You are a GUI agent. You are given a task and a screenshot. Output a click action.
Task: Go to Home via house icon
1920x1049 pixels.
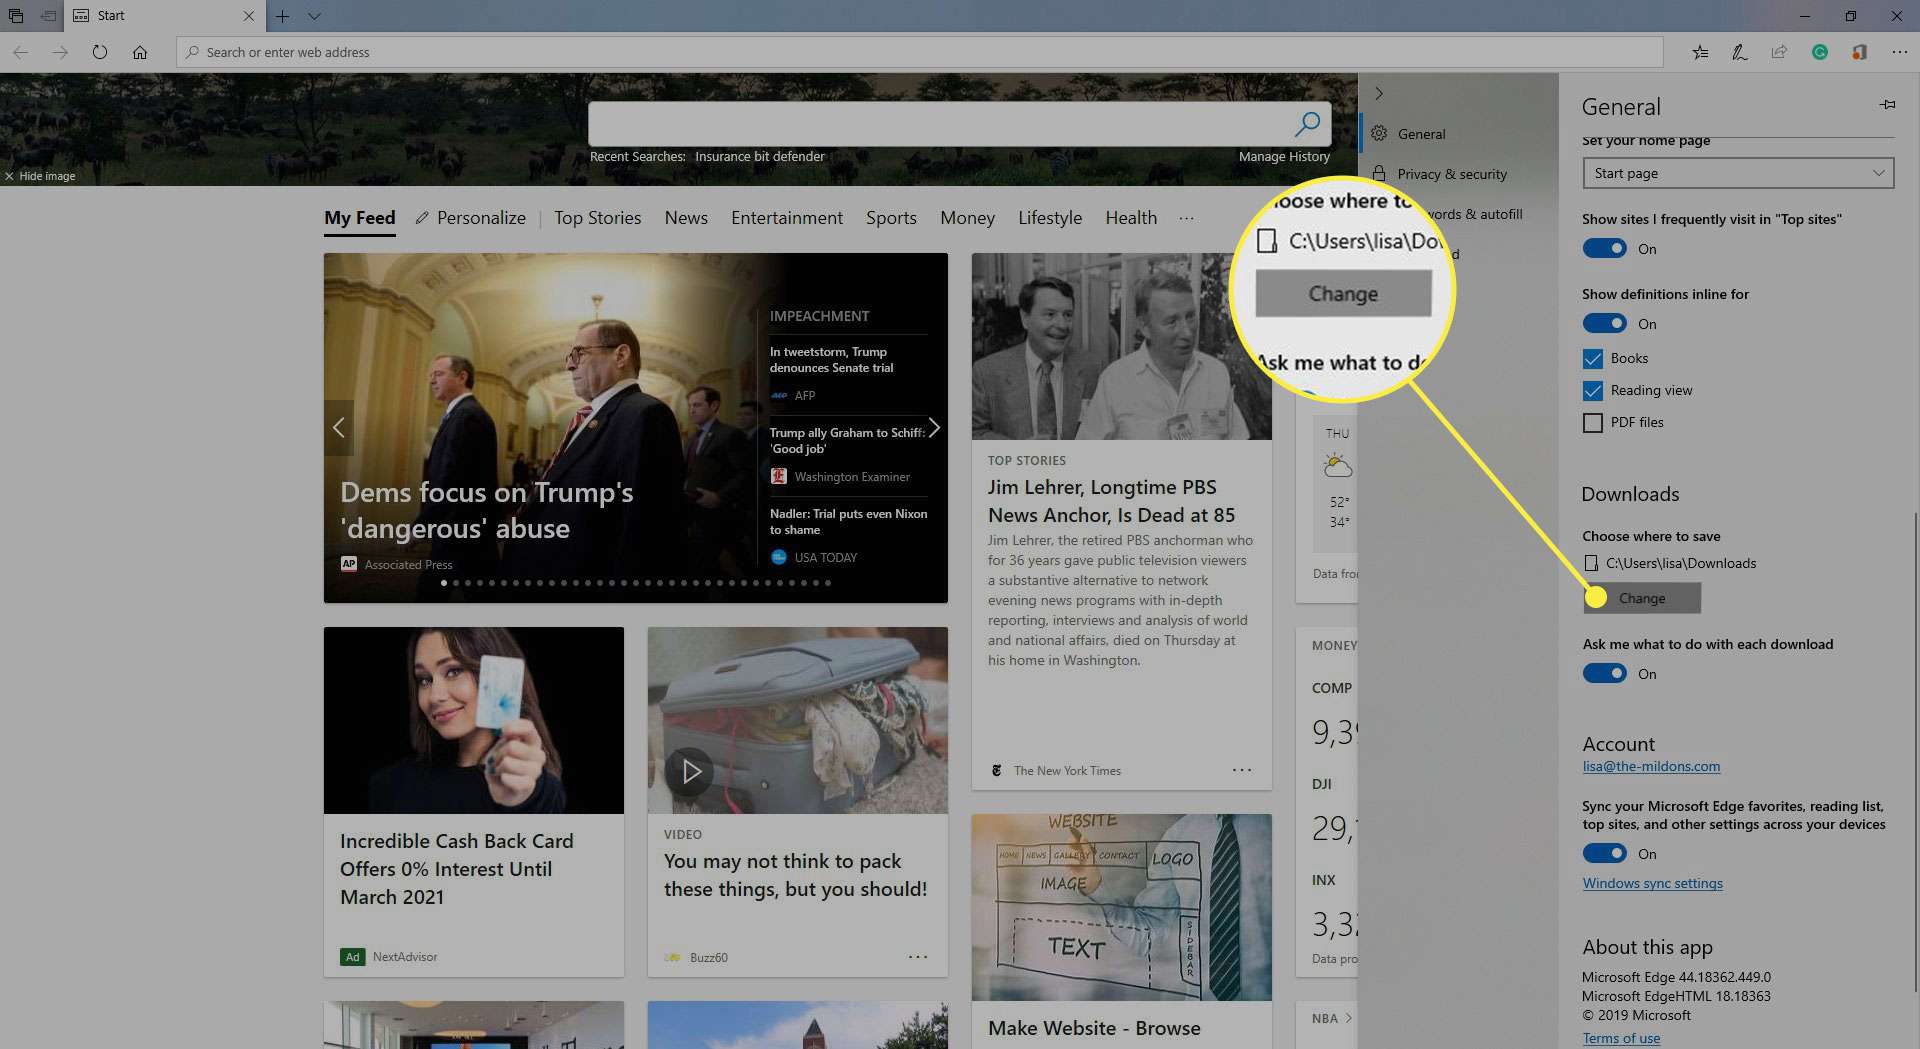(140, 52)
